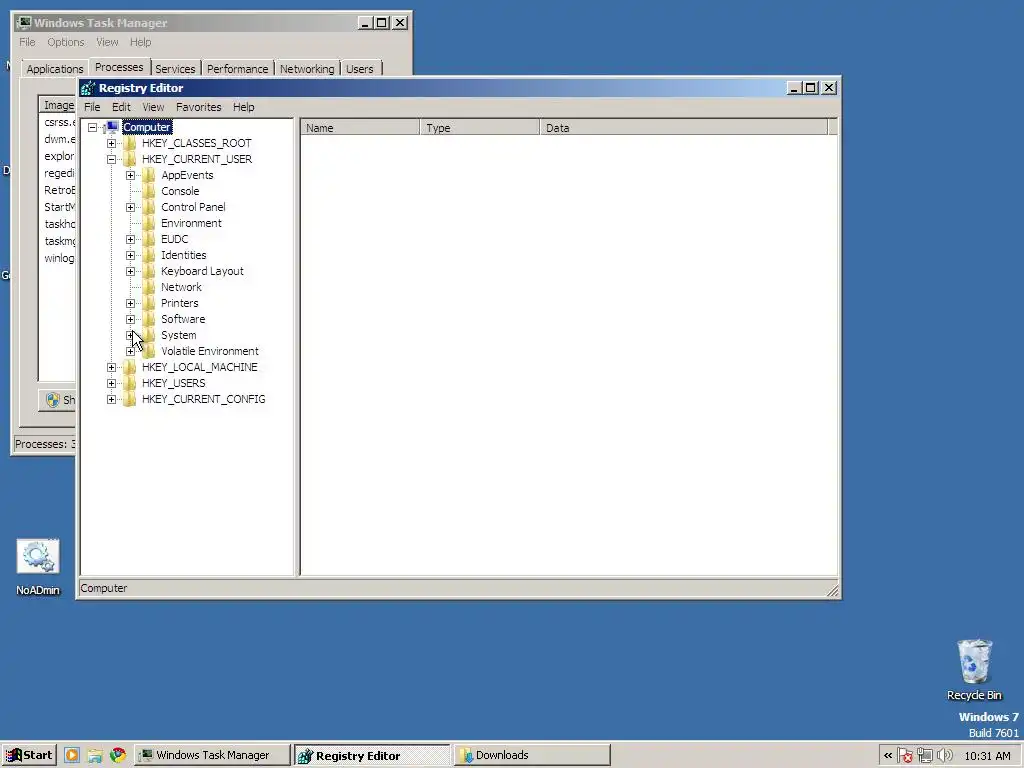1024x768 pixels.
Task: Click the HKEY_LOCAL_MACHINE folder icon
Action: pos(130,367)
